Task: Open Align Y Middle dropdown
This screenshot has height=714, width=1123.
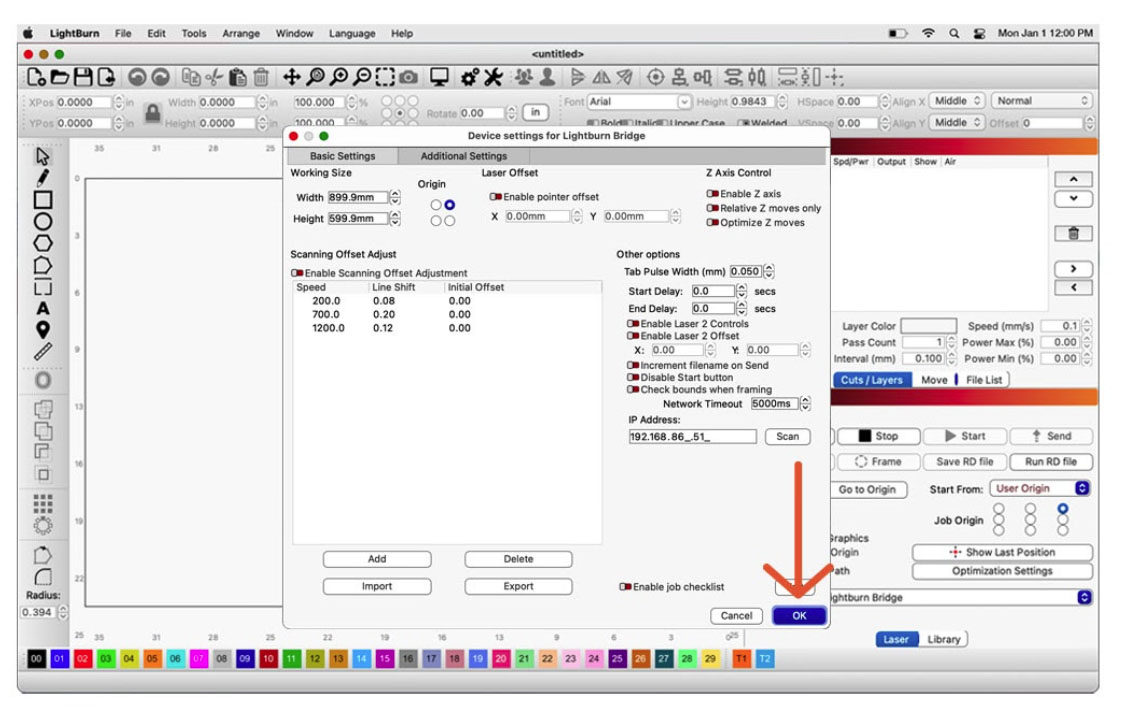Action: tap(957, 122)
